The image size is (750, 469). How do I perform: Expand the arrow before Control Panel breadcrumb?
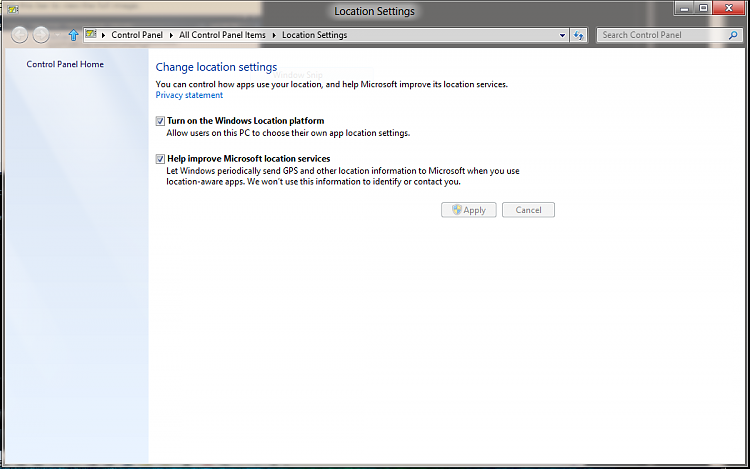[103, 35]
